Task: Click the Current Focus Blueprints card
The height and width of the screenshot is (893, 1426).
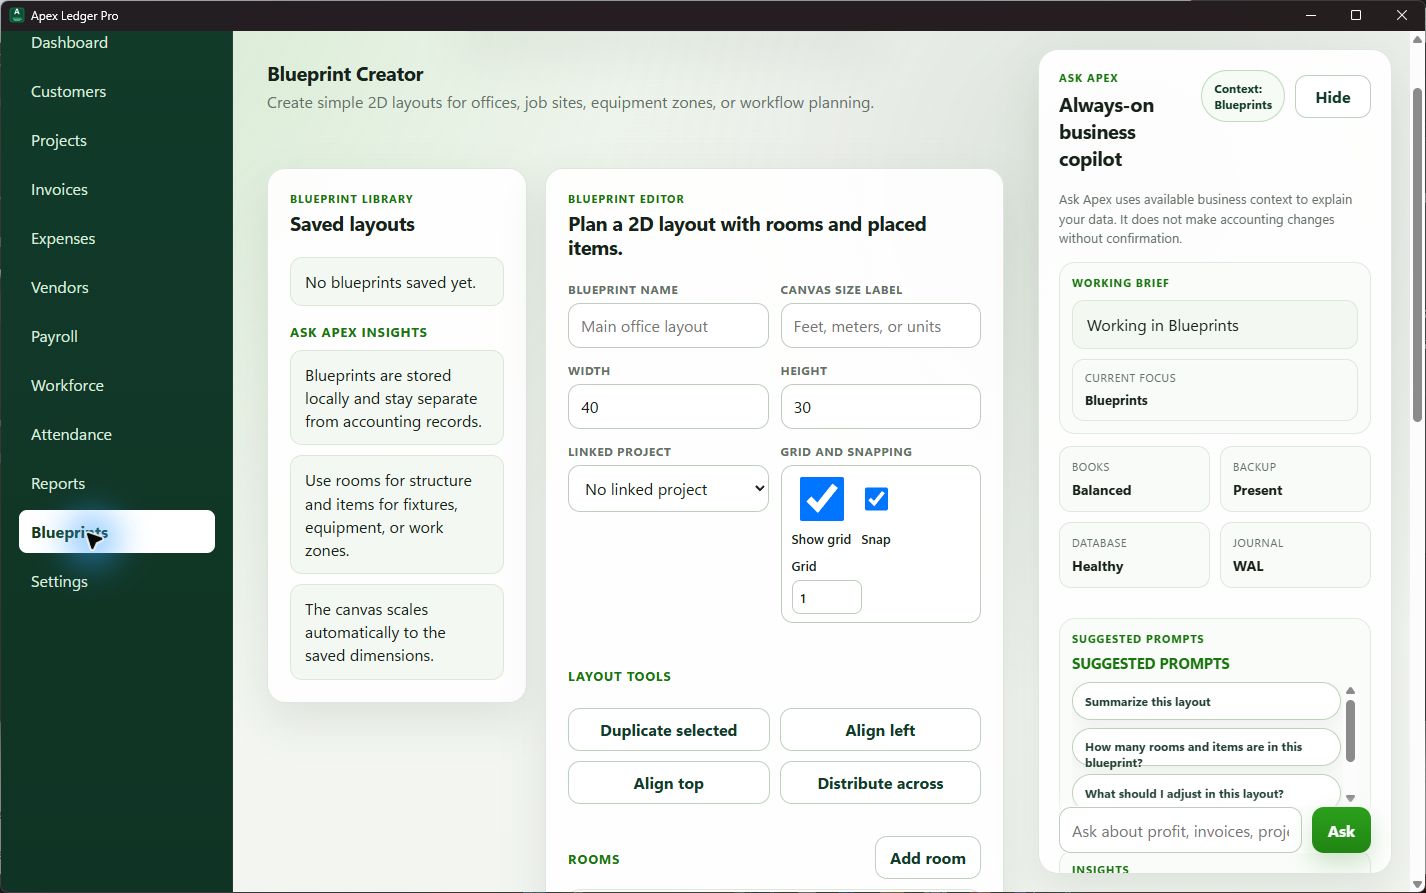Action: coord(1214,390)
